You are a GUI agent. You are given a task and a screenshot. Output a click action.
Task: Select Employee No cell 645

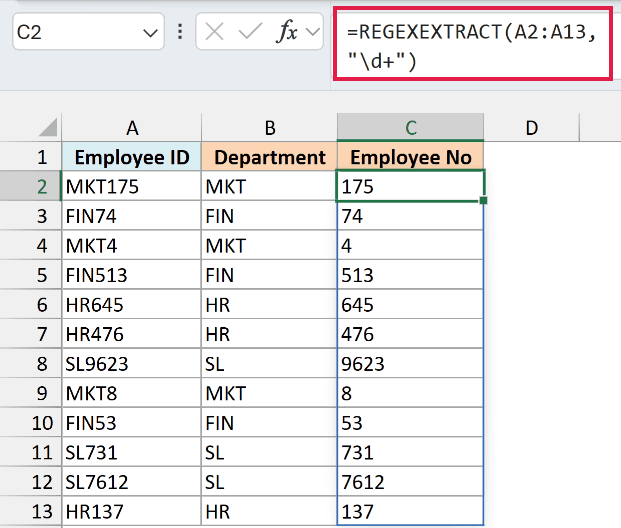click(410, 305)
